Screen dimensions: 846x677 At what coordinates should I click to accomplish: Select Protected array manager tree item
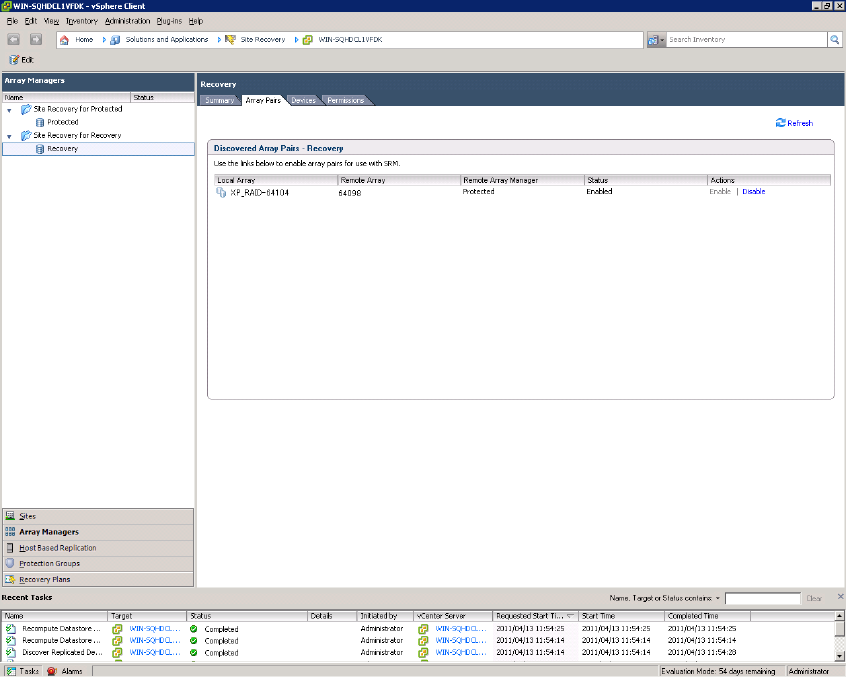tap(62, 122)
